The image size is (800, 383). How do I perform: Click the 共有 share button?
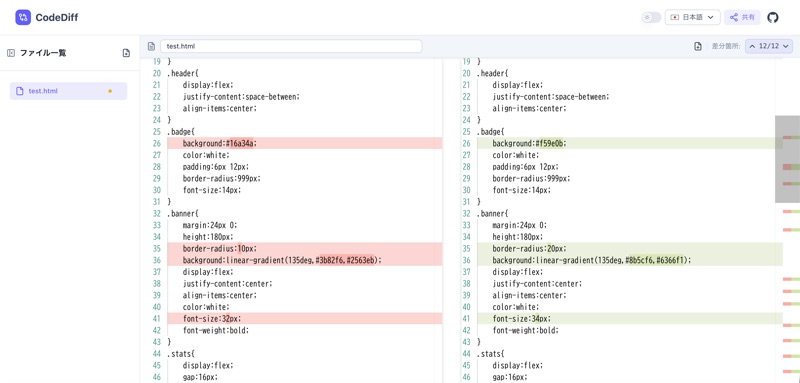coord(742,17)
